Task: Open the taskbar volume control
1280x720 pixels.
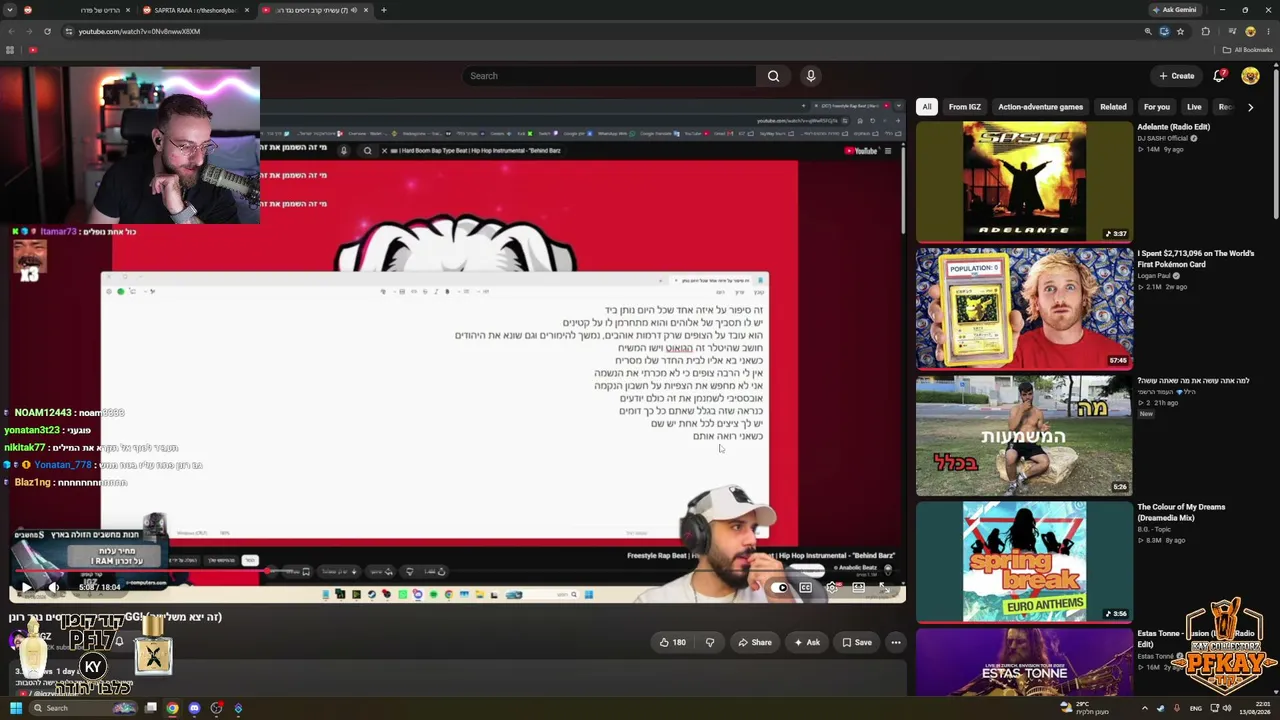Action: (x=1227, y=708)
